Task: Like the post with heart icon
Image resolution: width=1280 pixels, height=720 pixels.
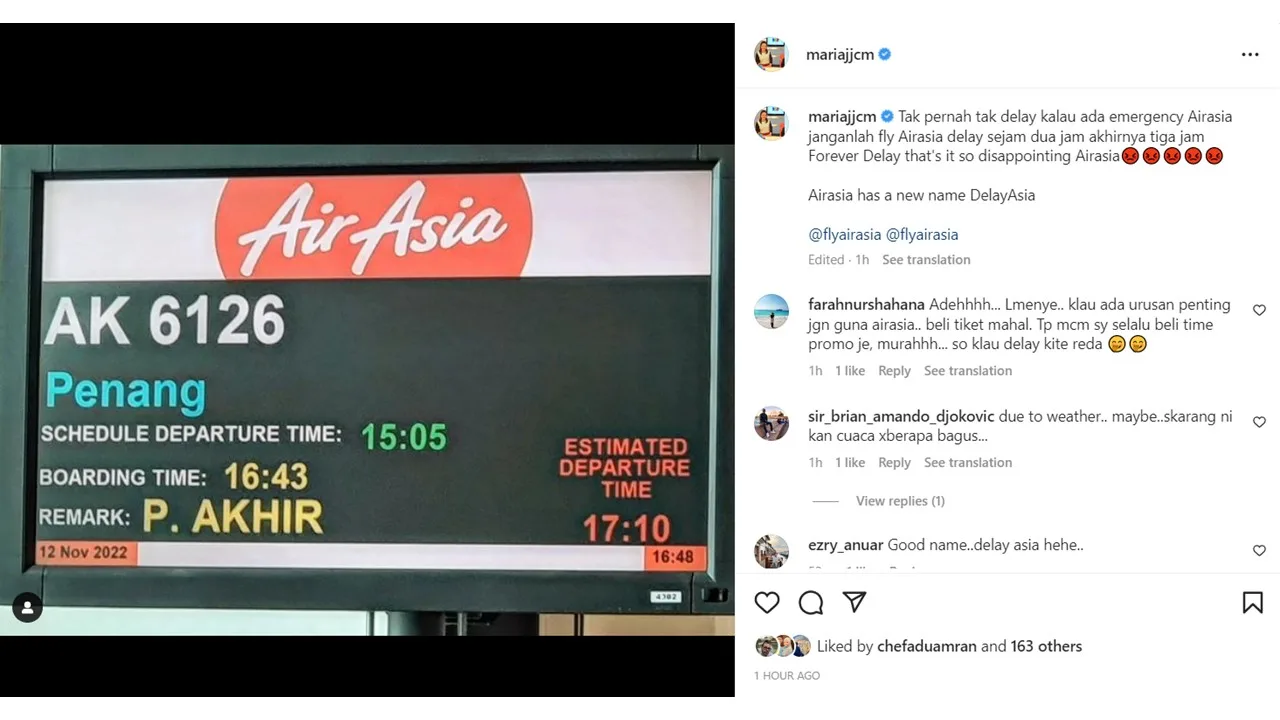Action: [x=767, y=602]
